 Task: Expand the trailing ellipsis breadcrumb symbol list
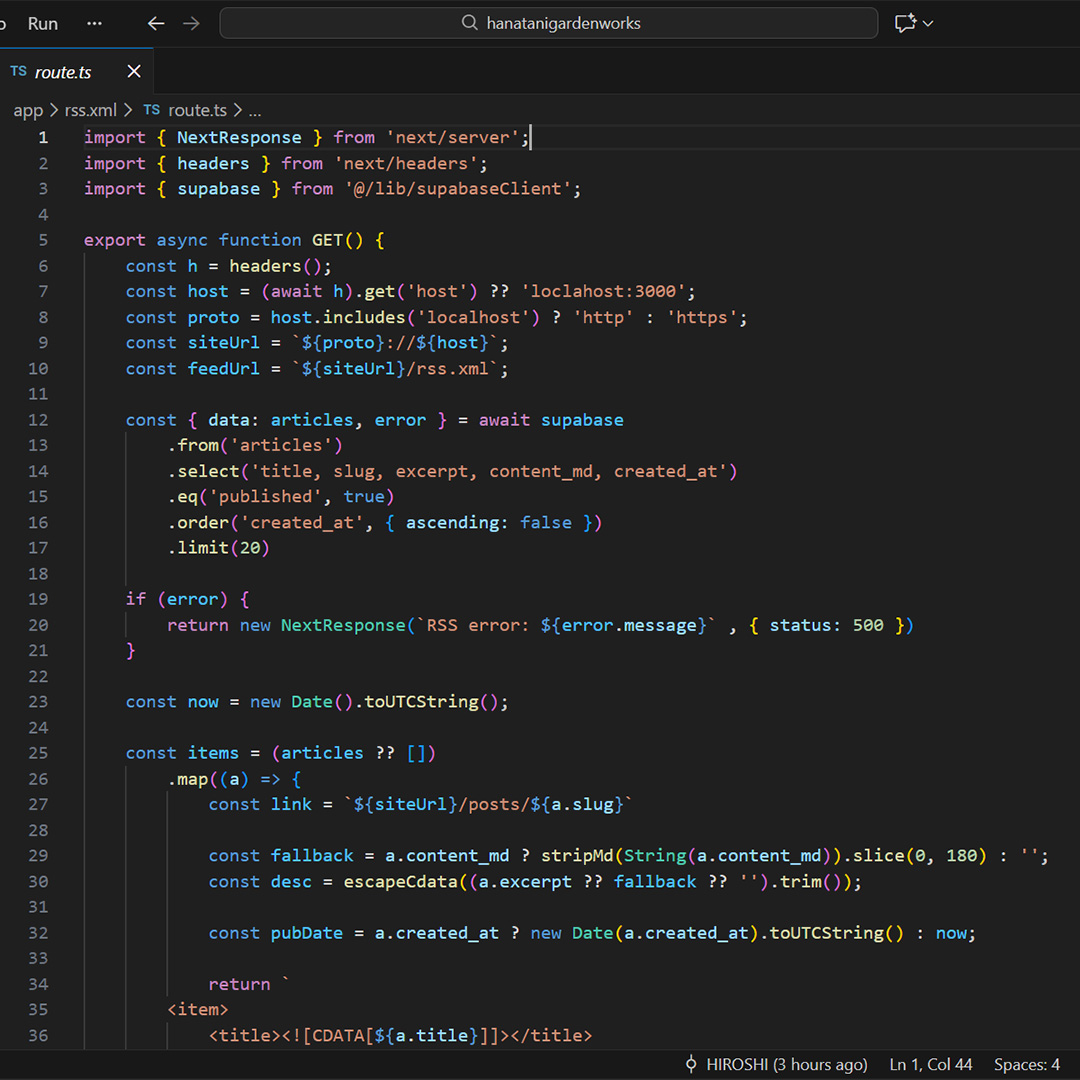pyautogui.click(x=255, y=110)
